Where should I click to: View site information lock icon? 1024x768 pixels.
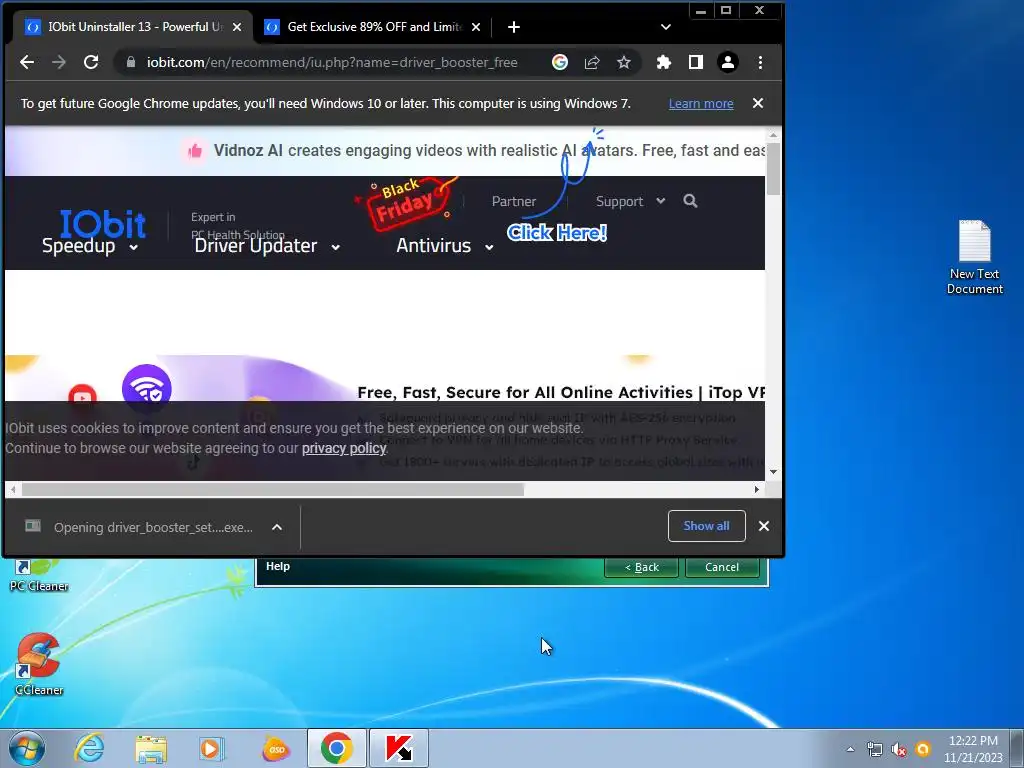coord(131,62)
